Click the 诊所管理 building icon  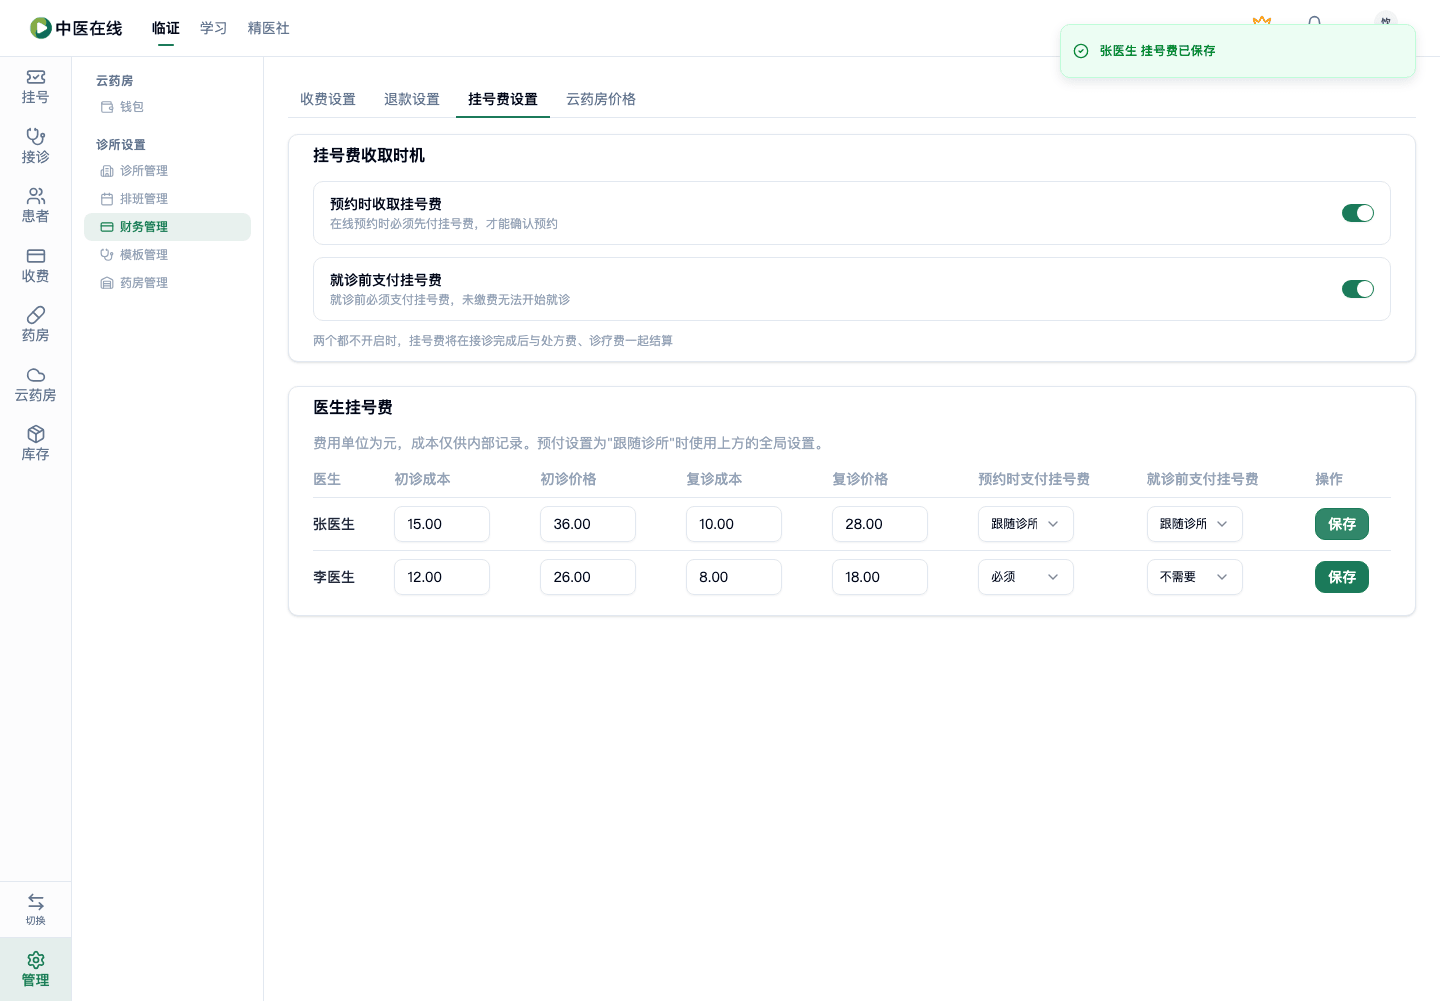(x=107, y=171)
